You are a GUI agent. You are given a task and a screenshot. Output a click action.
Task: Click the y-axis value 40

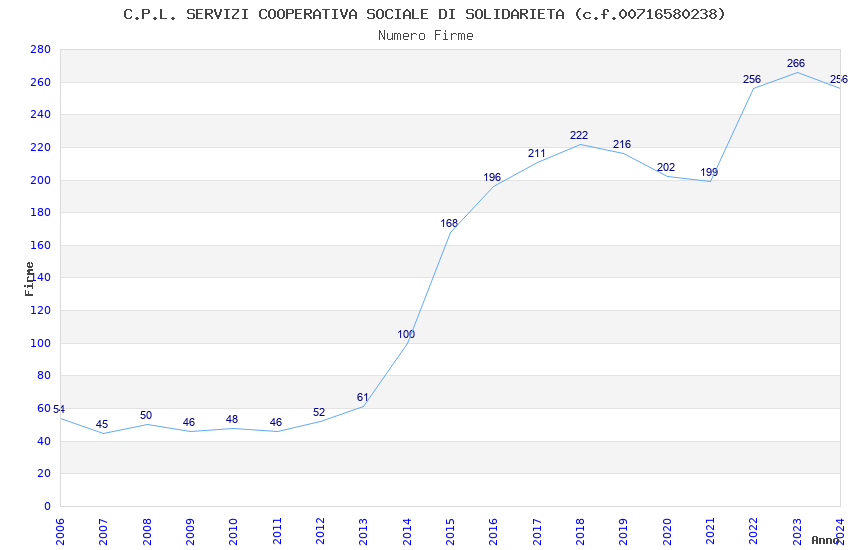(44, 441)
